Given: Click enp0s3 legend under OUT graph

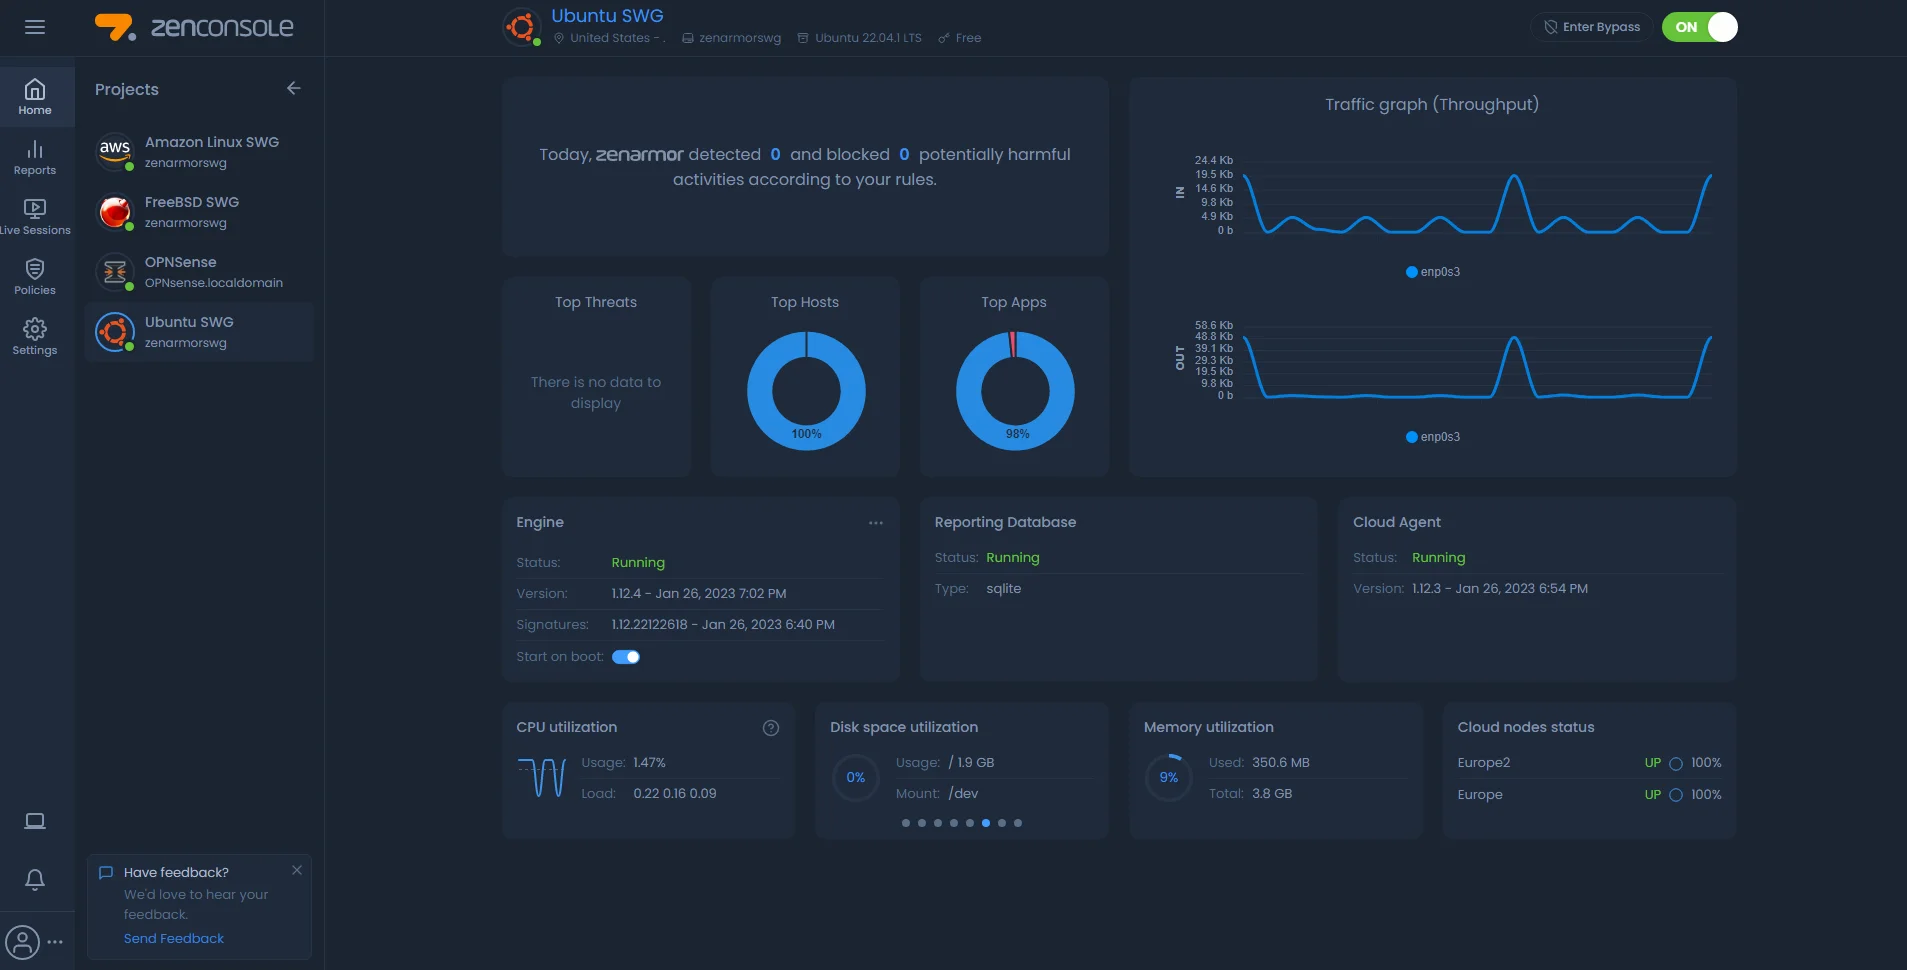Looking at the screenshot, I should click(x=1433, y=437).
